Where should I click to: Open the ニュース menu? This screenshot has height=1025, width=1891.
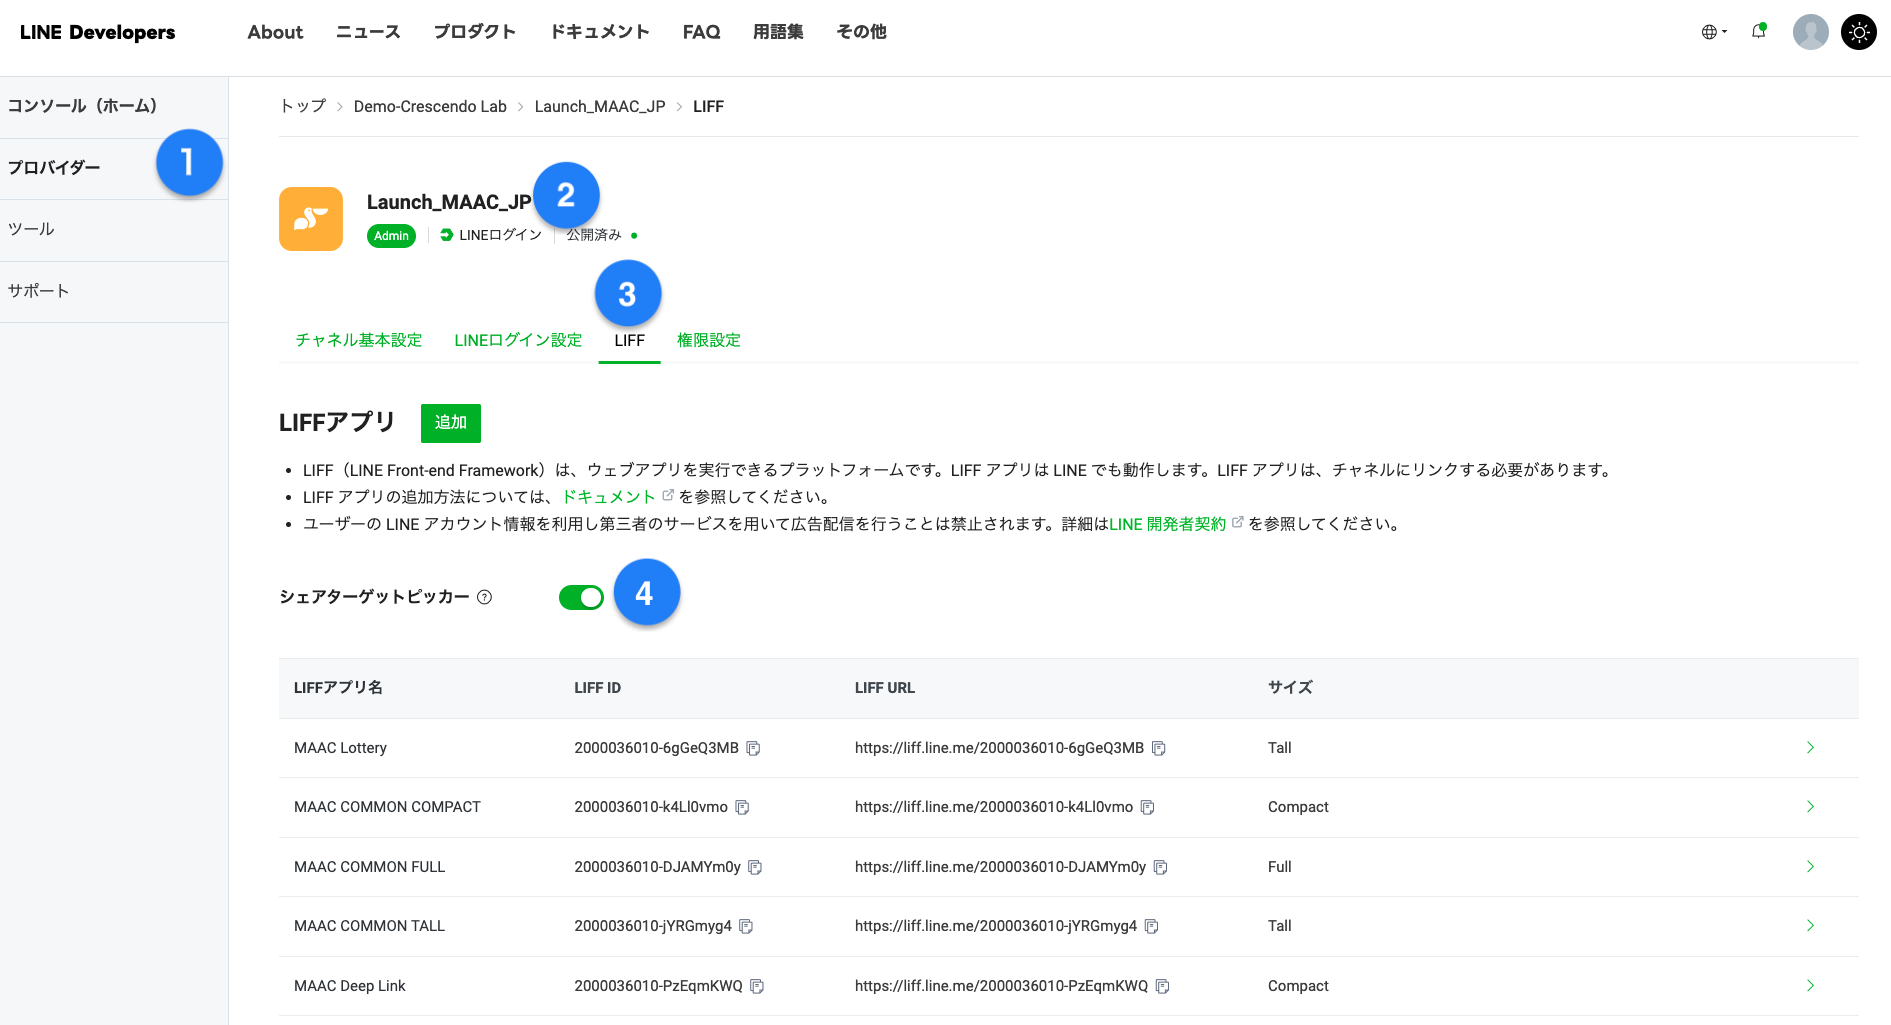[368, 32]
